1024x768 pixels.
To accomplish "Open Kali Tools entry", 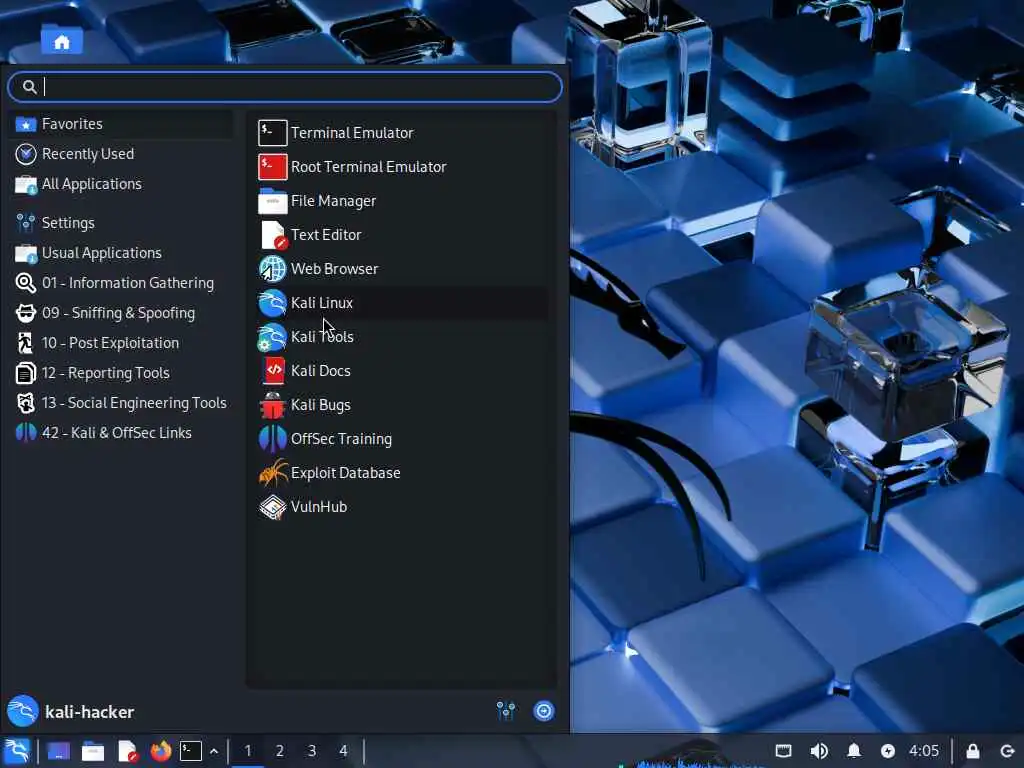I will (402, 336).
